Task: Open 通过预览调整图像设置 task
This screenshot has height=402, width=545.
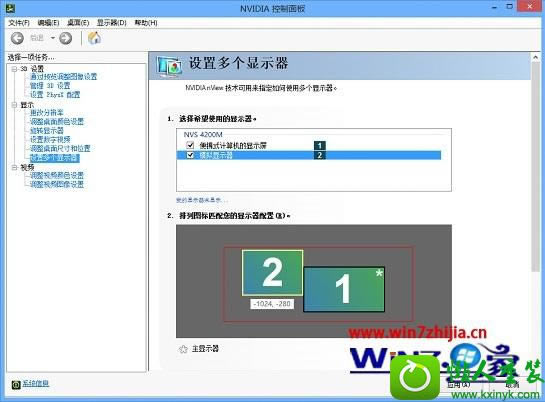Action: [63, 77]
